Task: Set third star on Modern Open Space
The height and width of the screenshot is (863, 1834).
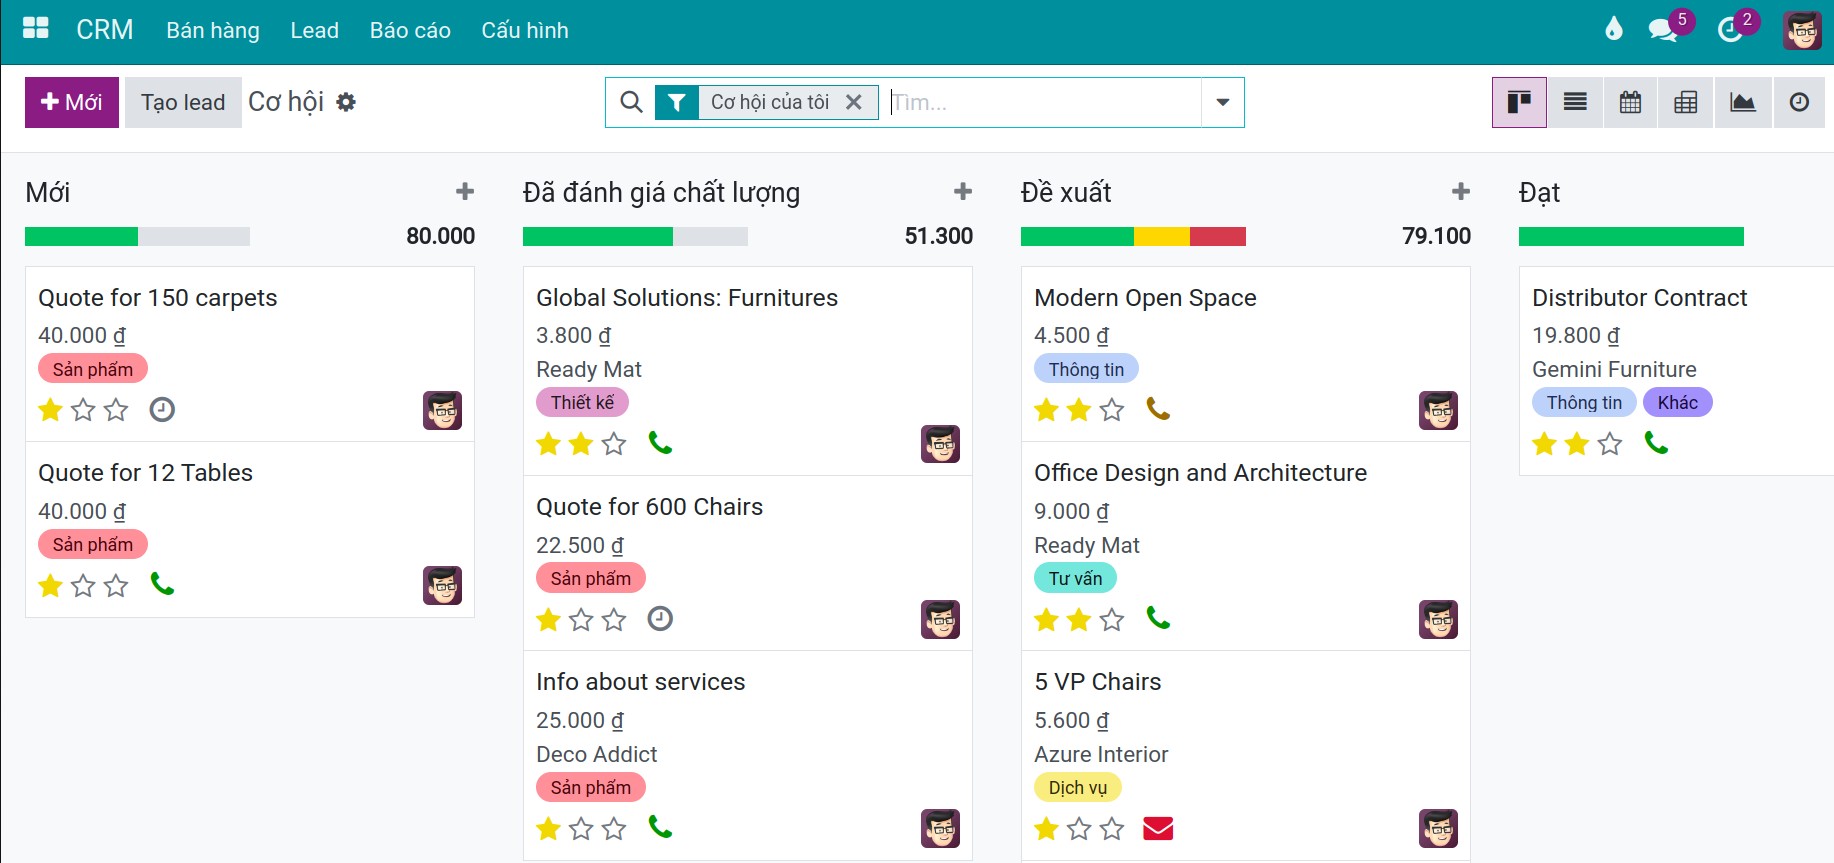Action: click(x=1112, y=410)
